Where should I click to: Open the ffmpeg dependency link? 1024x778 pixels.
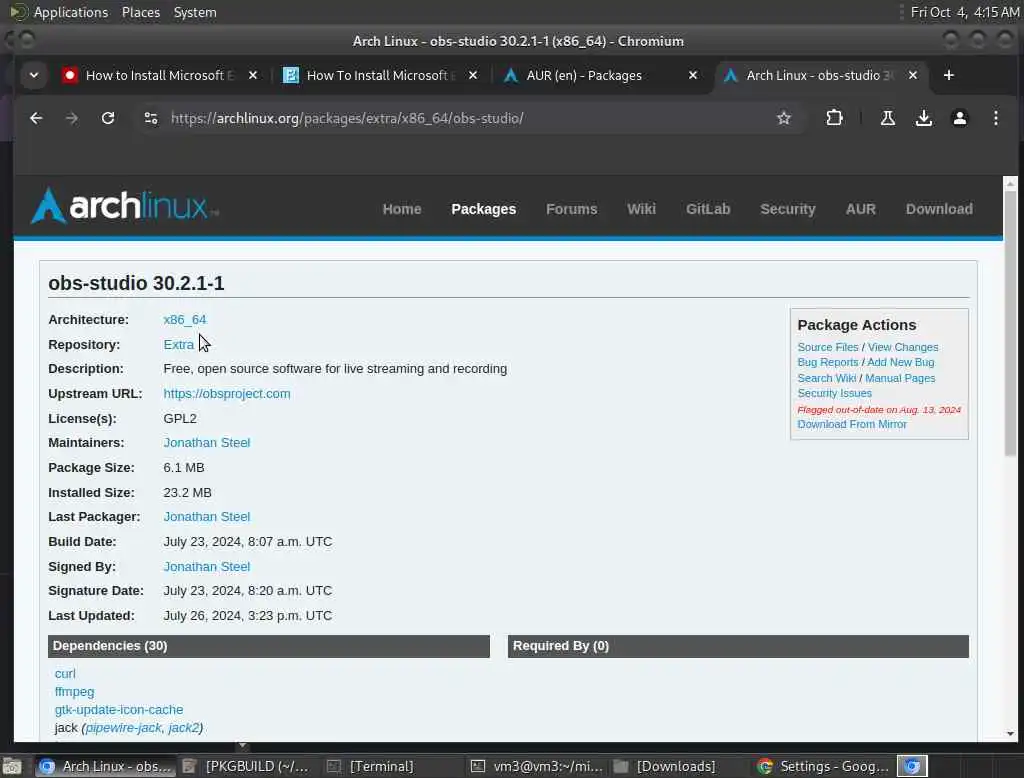pos(74,691)
